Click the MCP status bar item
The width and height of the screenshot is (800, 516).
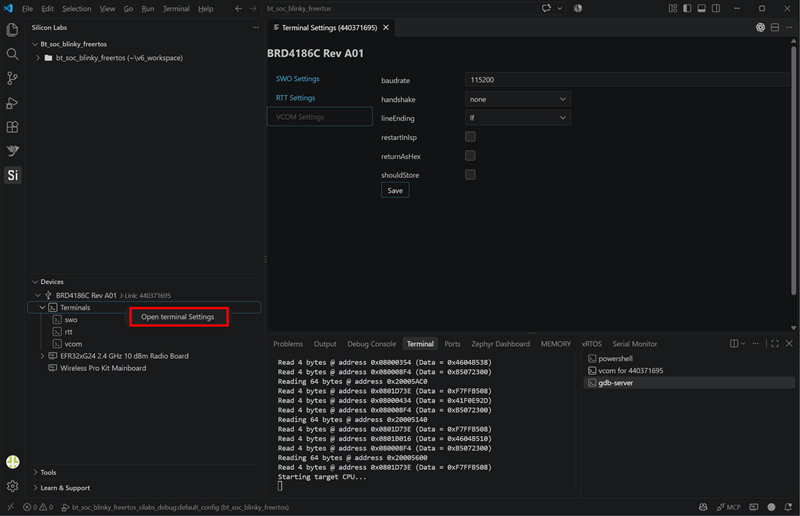(729, 507)
